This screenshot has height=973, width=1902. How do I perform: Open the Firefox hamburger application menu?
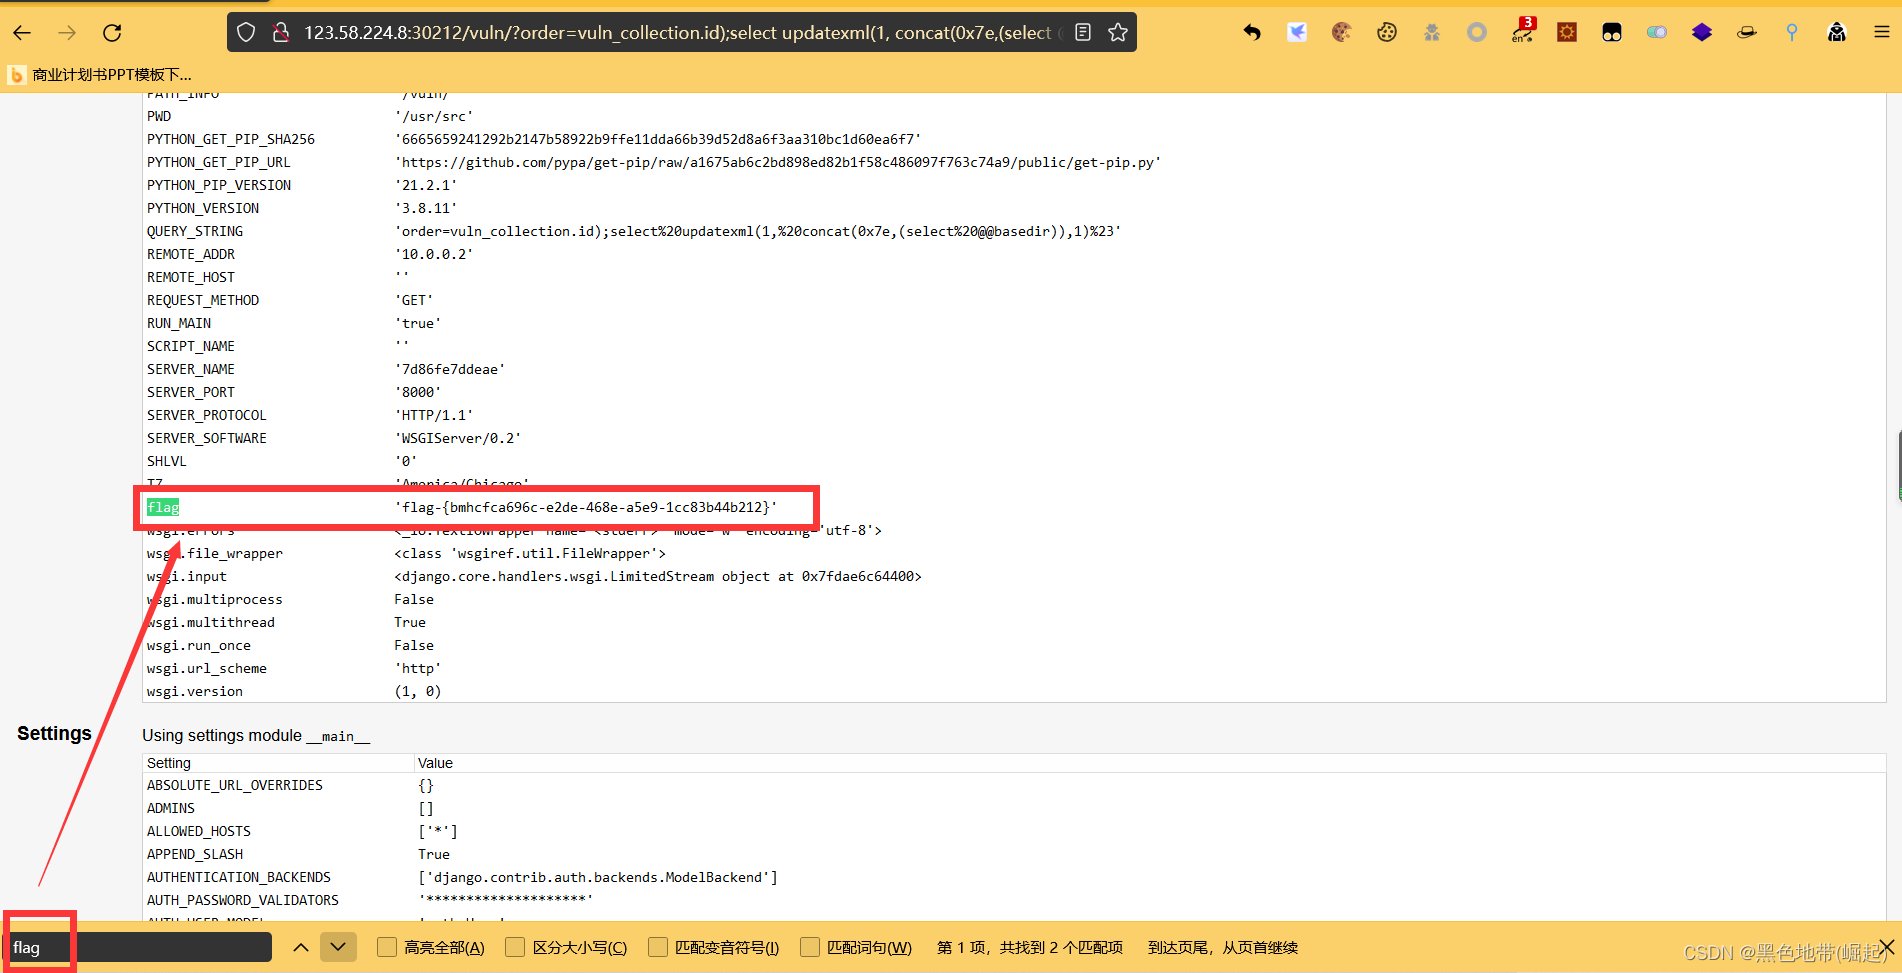pos(1880,31)
